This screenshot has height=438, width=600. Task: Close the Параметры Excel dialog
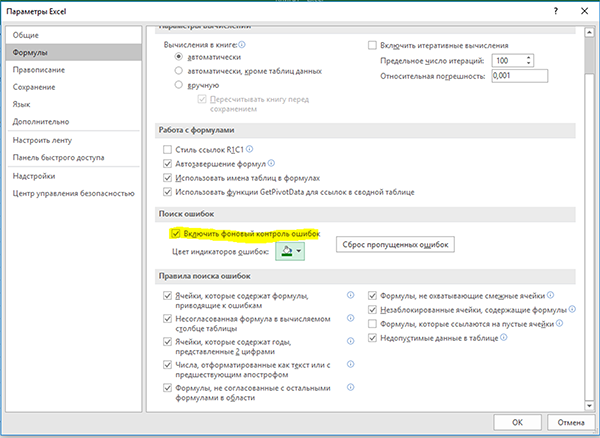point(584,11)
